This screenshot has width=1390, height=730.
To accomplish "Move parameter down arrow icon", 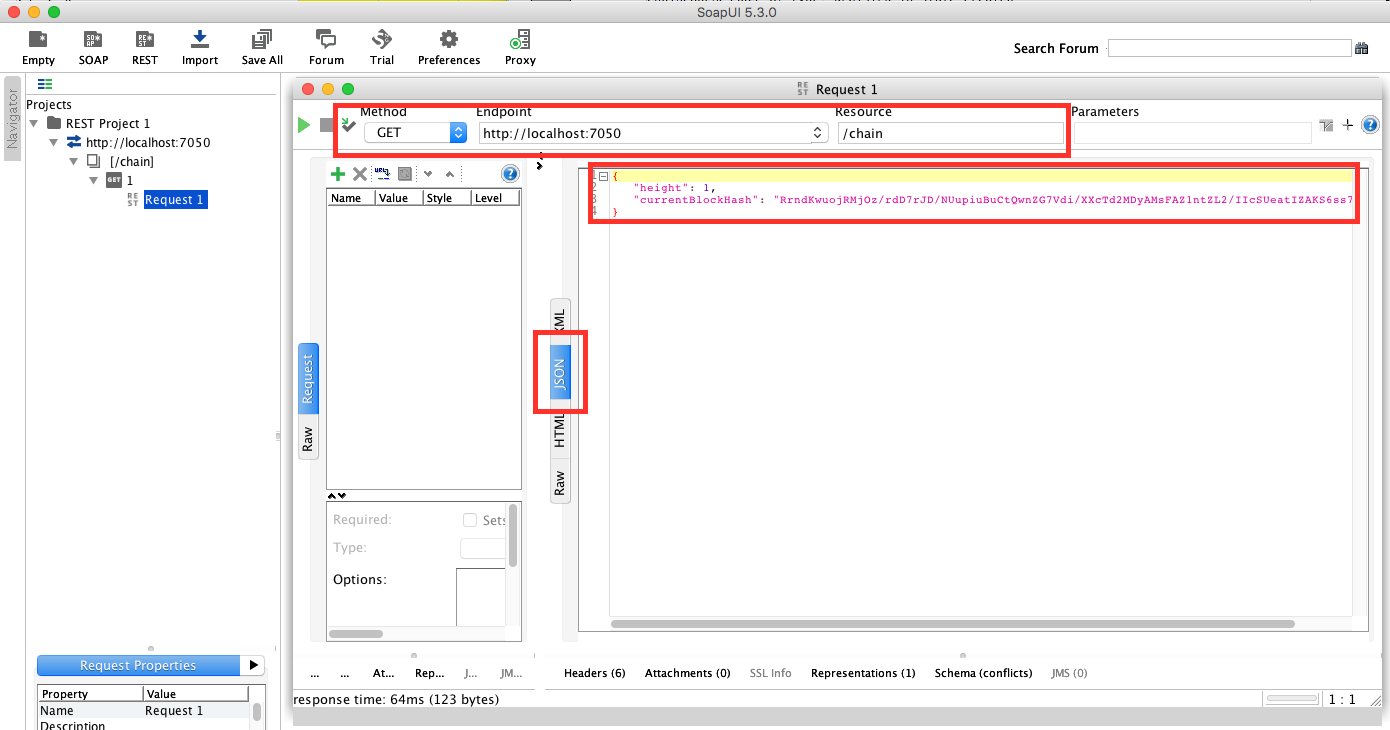I will click(x=428, y=174).
